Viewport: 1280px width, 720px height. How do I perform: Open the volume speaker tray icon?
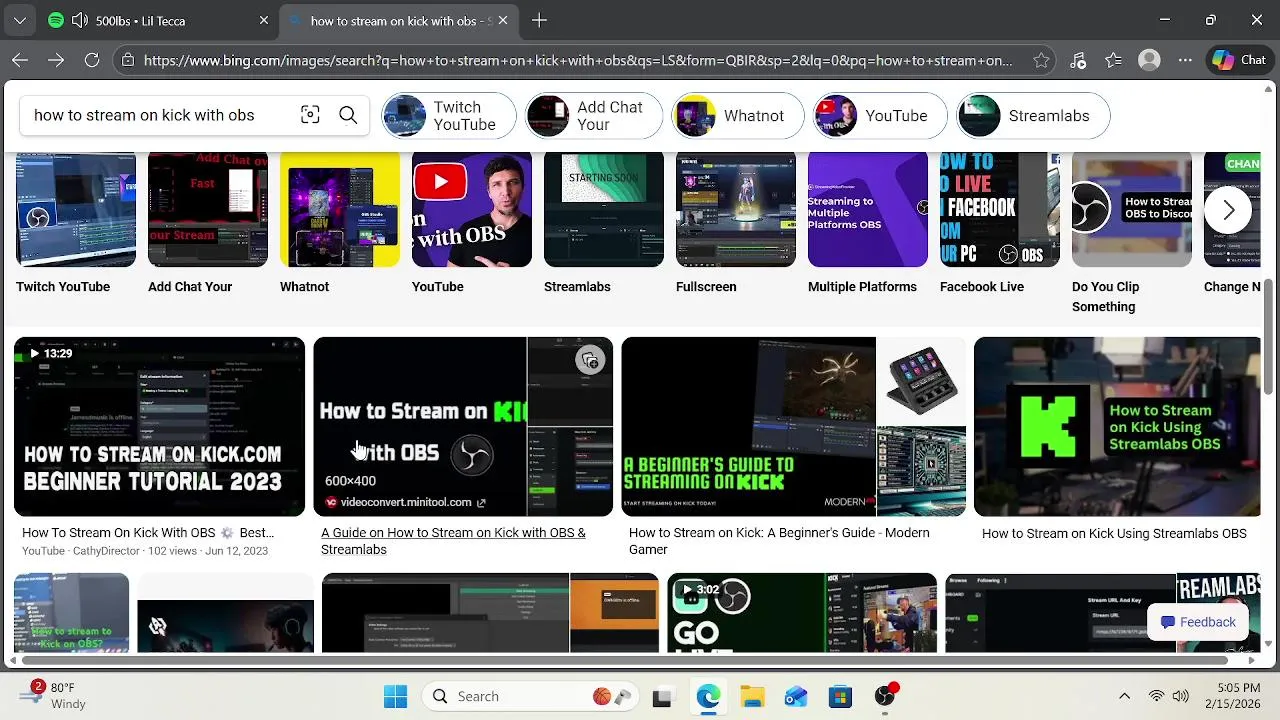[1180, 696]
